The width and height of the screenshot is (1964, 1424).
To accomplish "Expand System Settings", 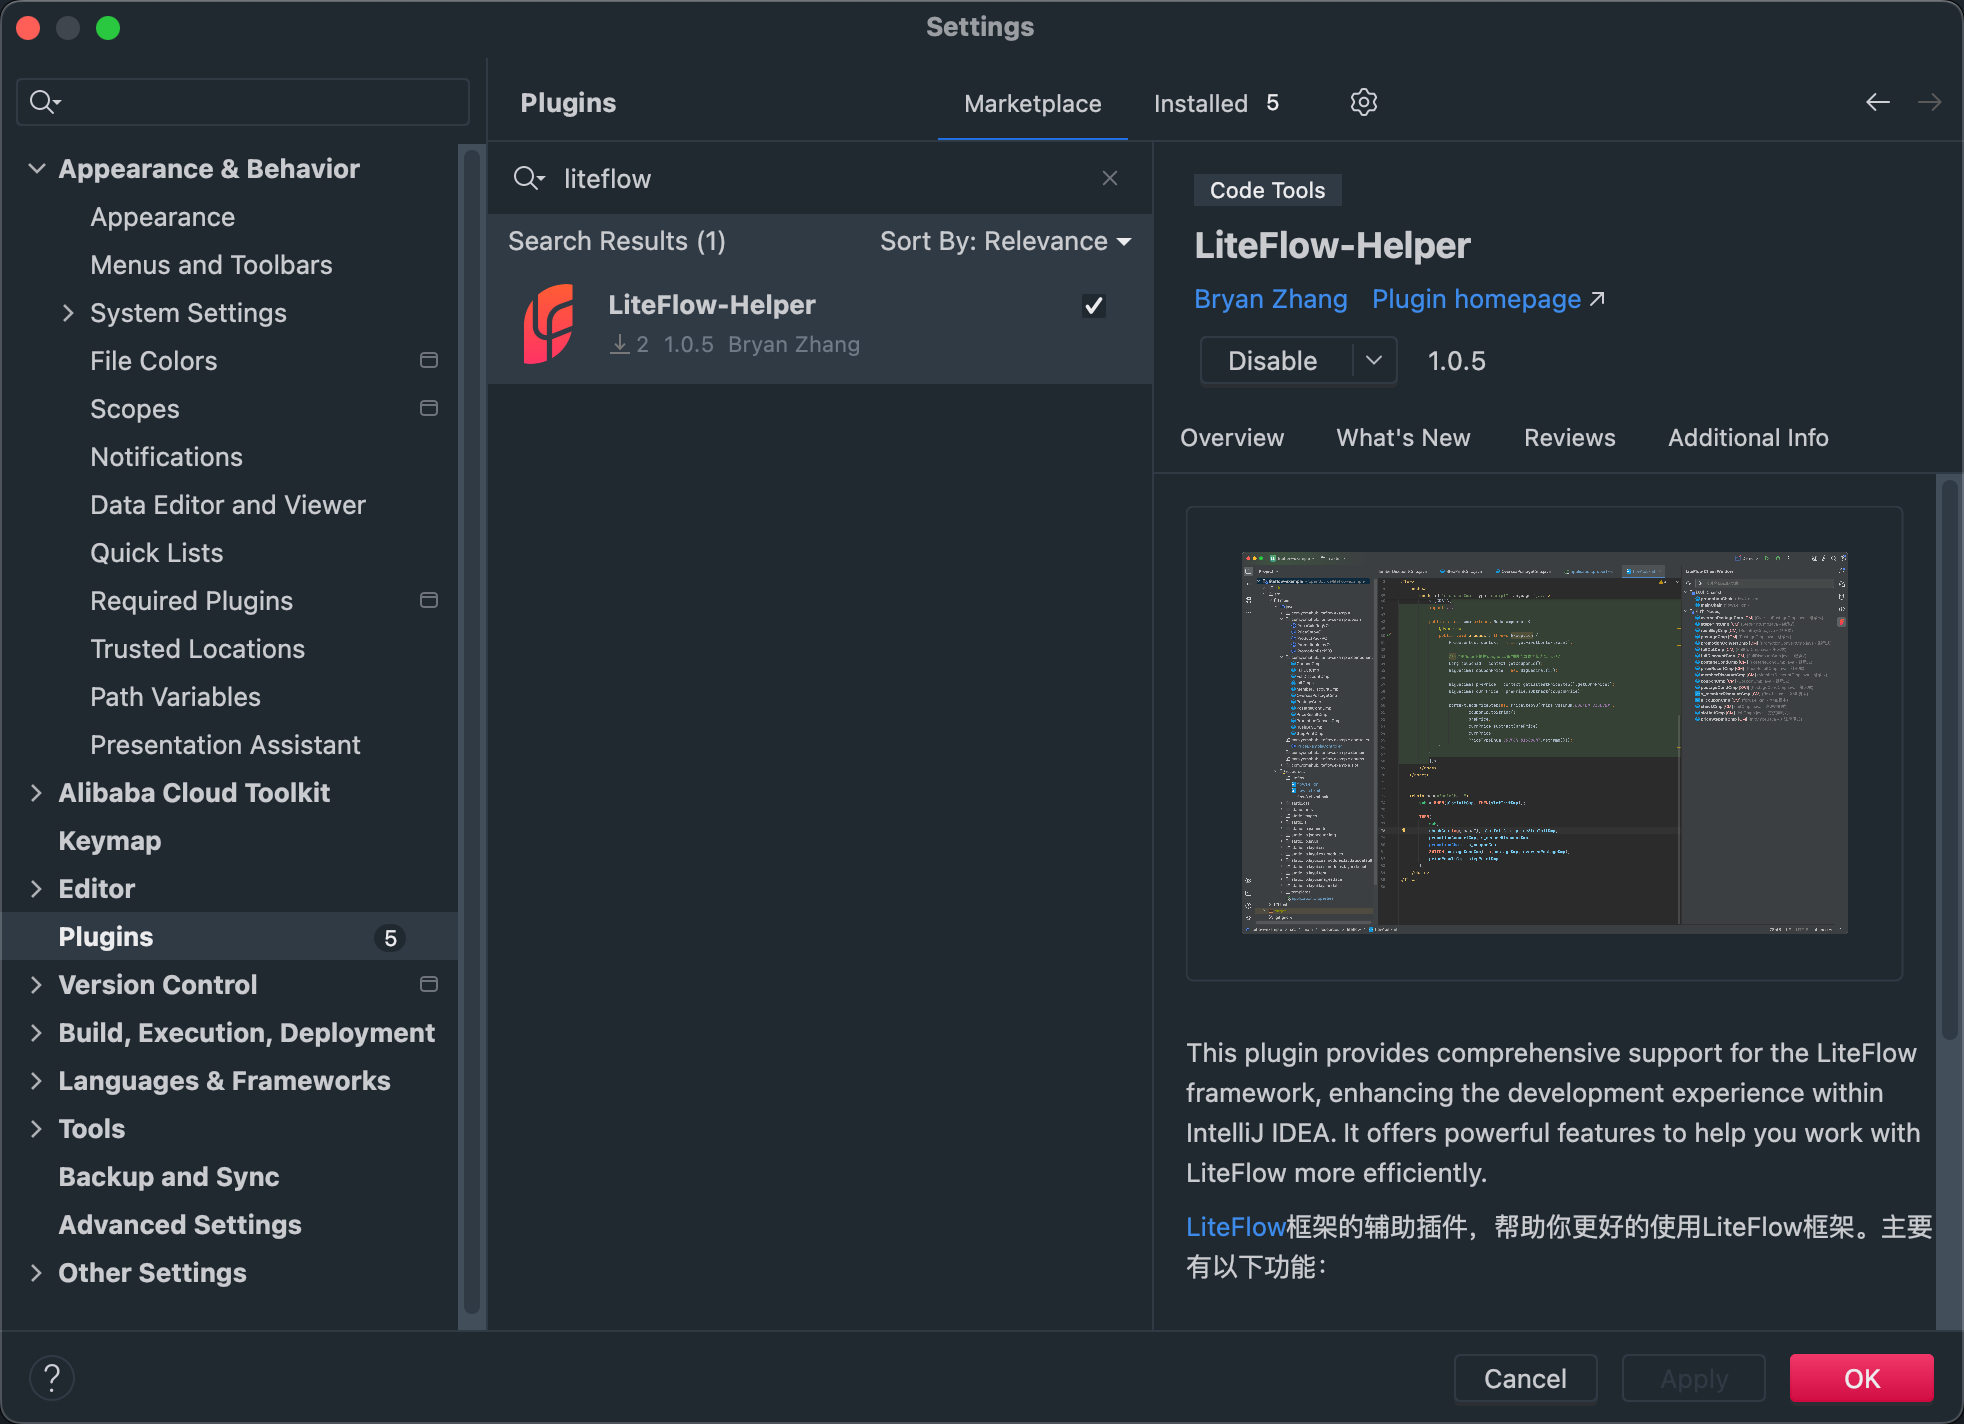I will click(x=68, y=313).
